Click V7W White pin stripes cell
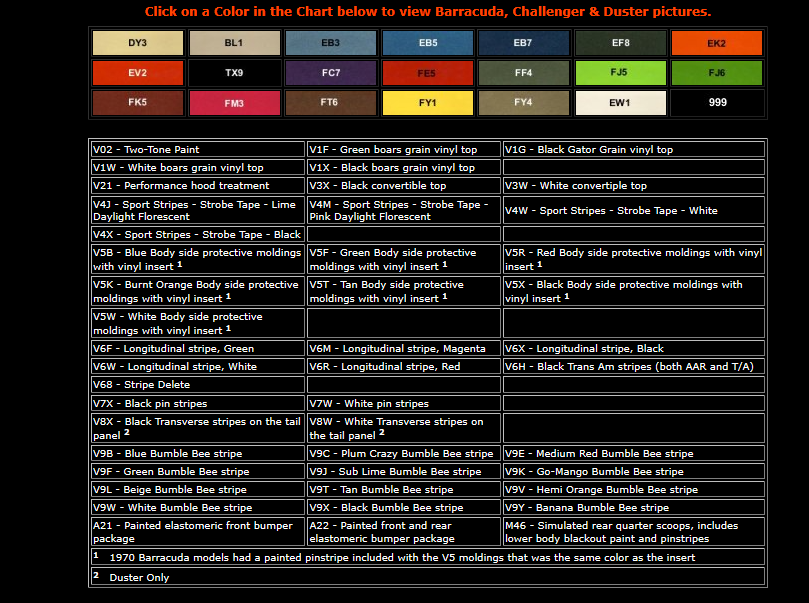This screenshot has height=603, width=809. point(403,403)
